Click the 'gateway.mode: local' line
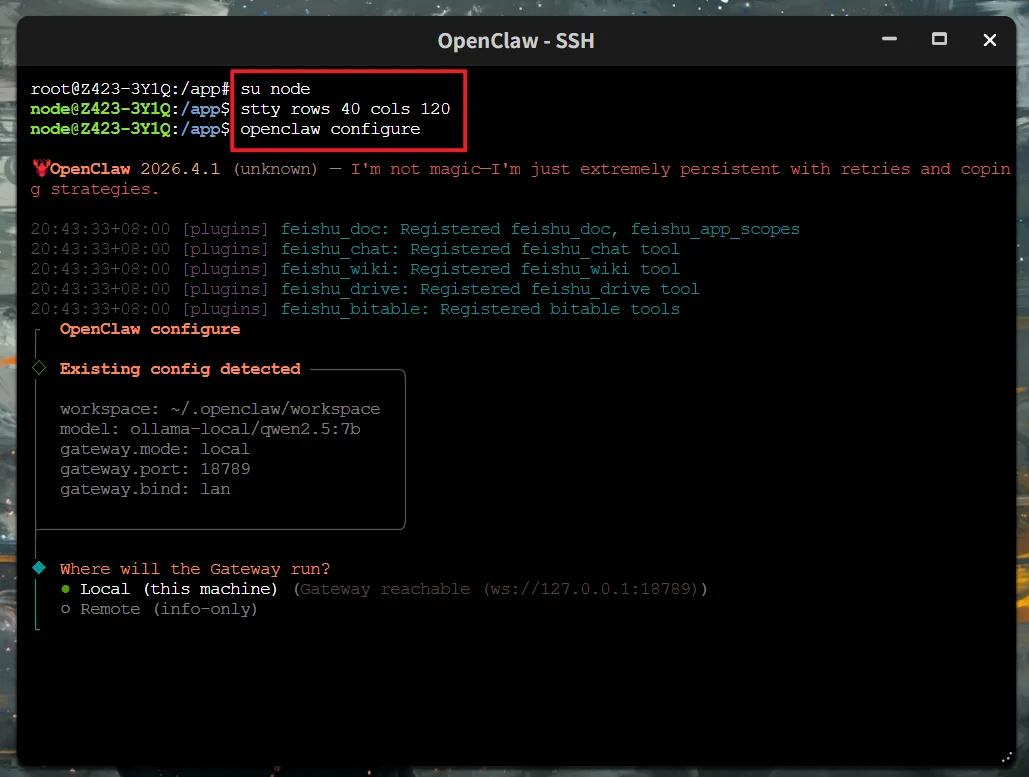This screenshot has height=777, width=1029. click(155, 449)
